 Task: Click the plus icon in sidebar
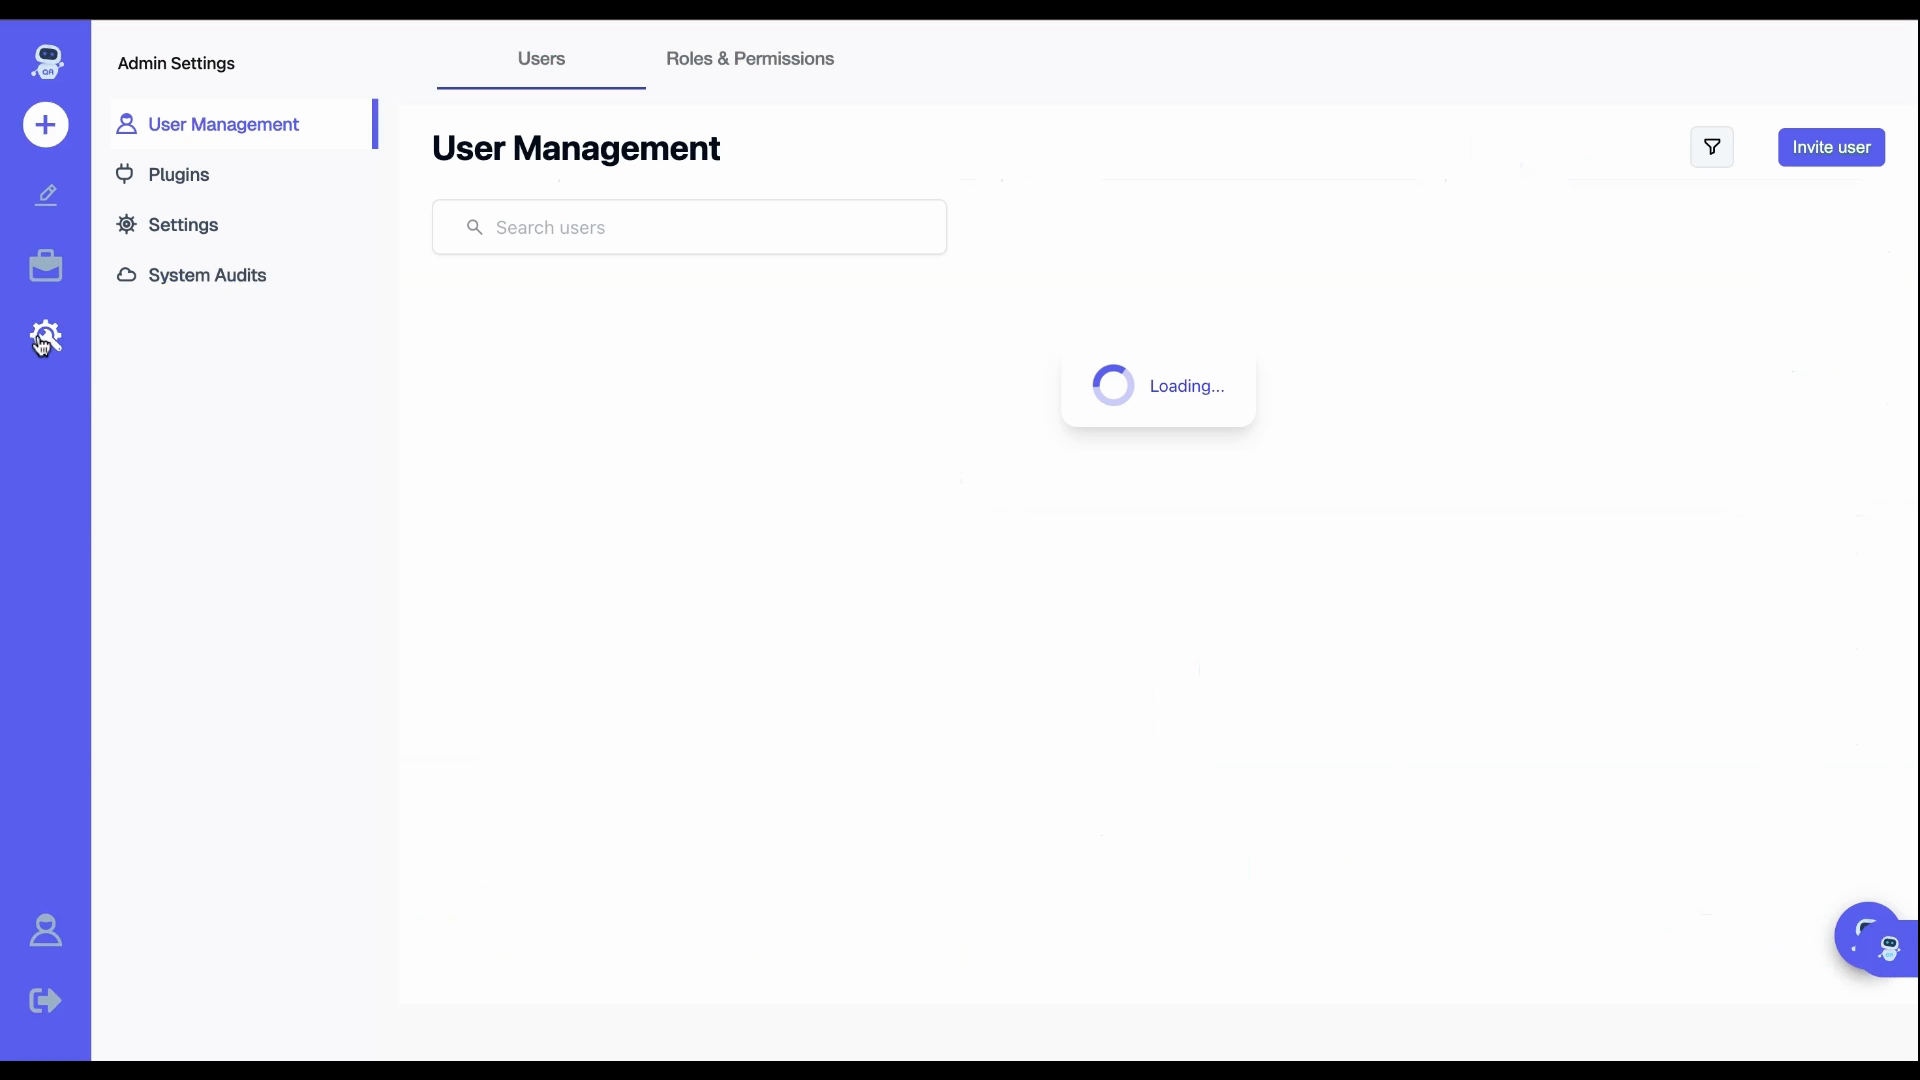click(46, 125)
